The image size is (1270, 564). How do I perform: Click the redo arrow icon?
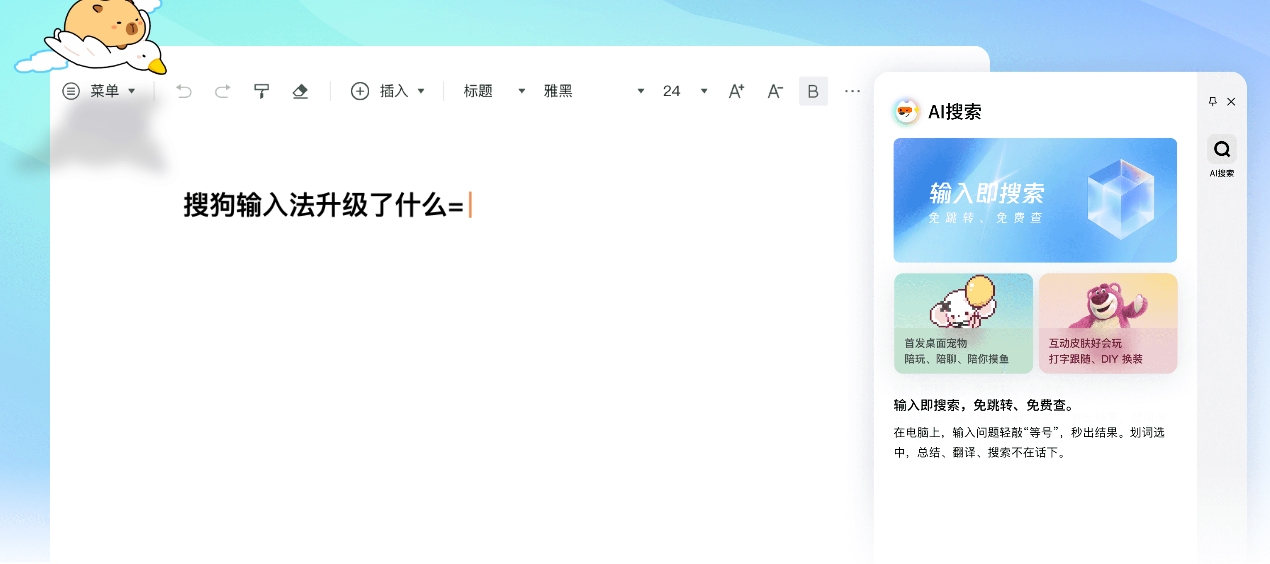(222, 91)
